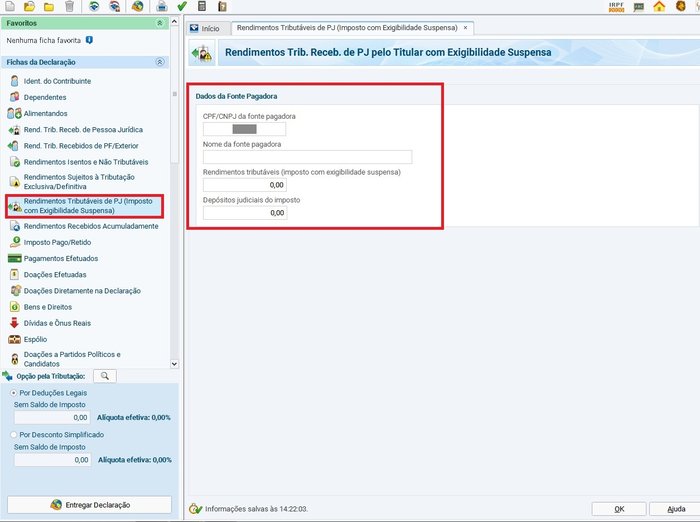Click the printer icon in toolbar

(x=161, y=6)
